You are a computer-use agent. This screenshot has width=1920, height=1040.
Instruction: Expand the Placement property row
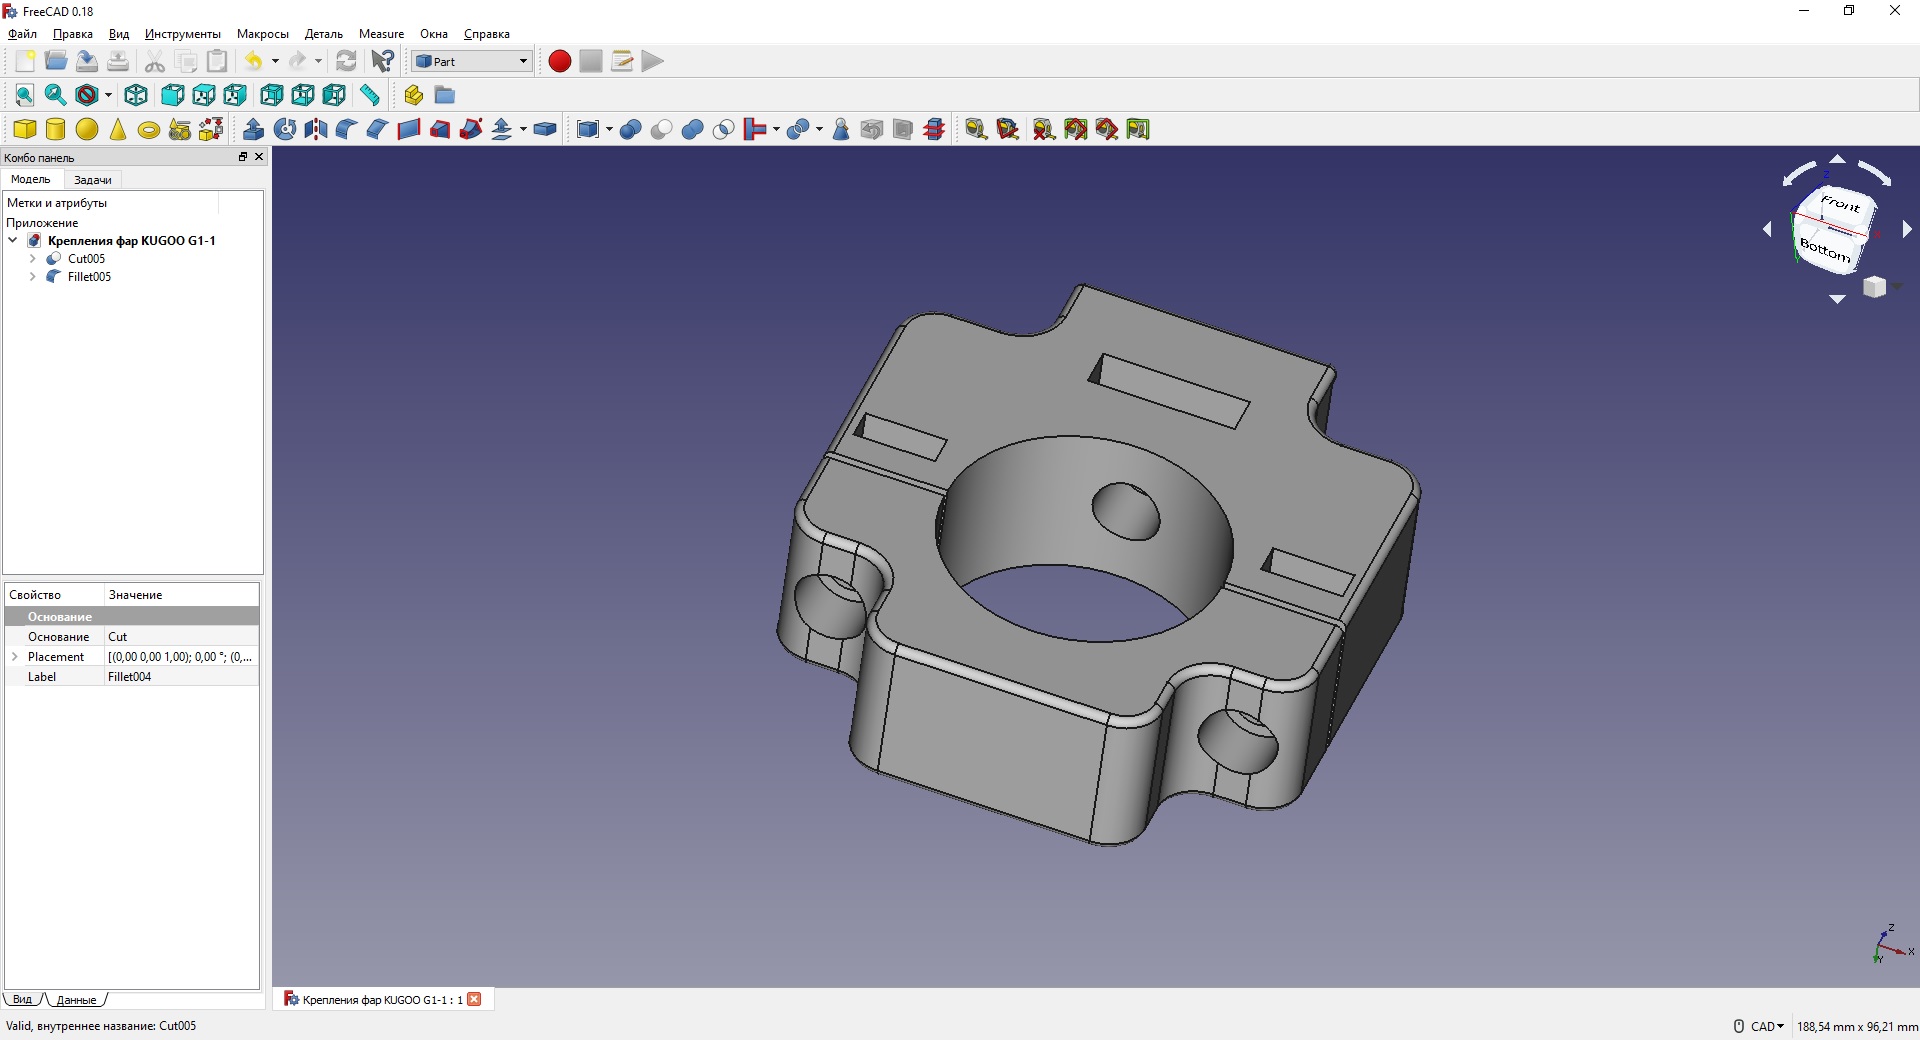(15, 657)
